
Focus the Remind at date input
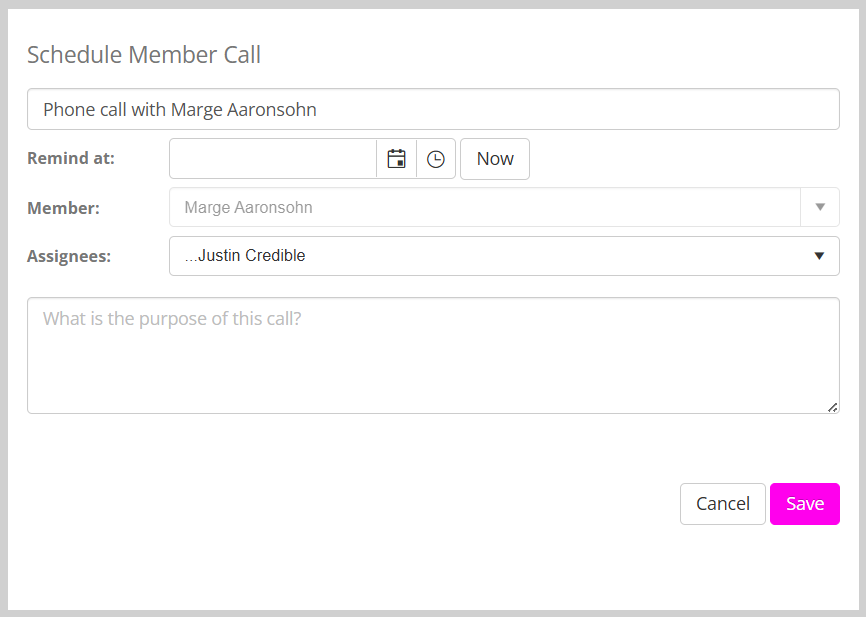tap(273, 159)
